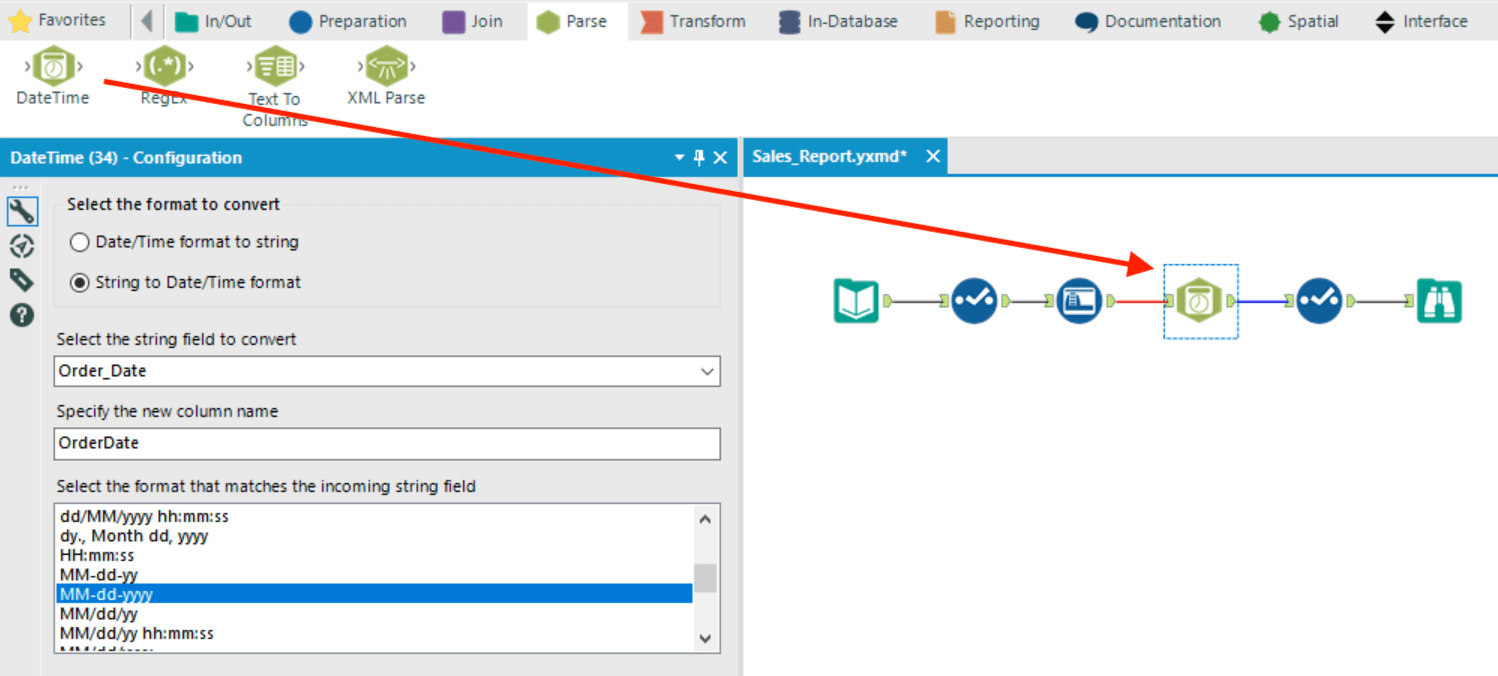
Task: Toggle the pin on the Configuration panel
Action: pyautogui.click(x=700, y=157)
